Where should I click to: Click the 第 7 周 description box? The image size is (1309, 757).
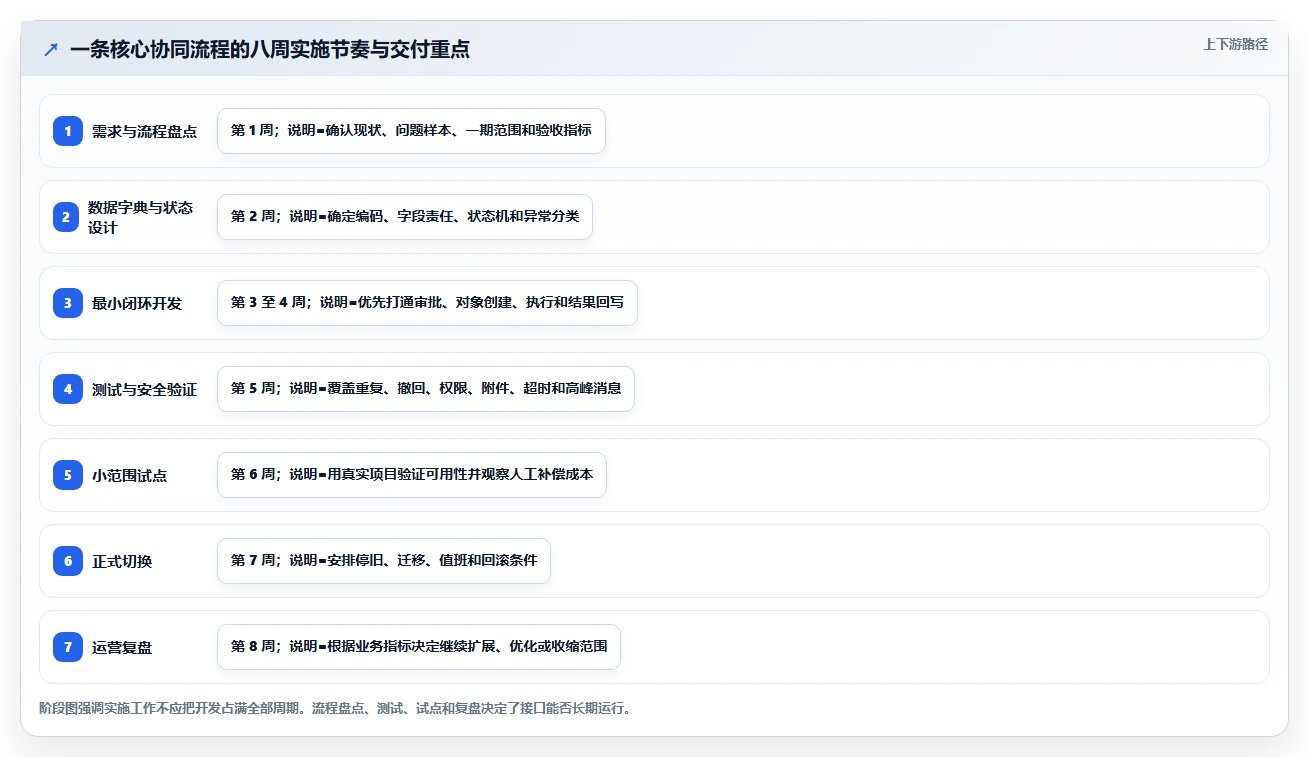(384, 561)
